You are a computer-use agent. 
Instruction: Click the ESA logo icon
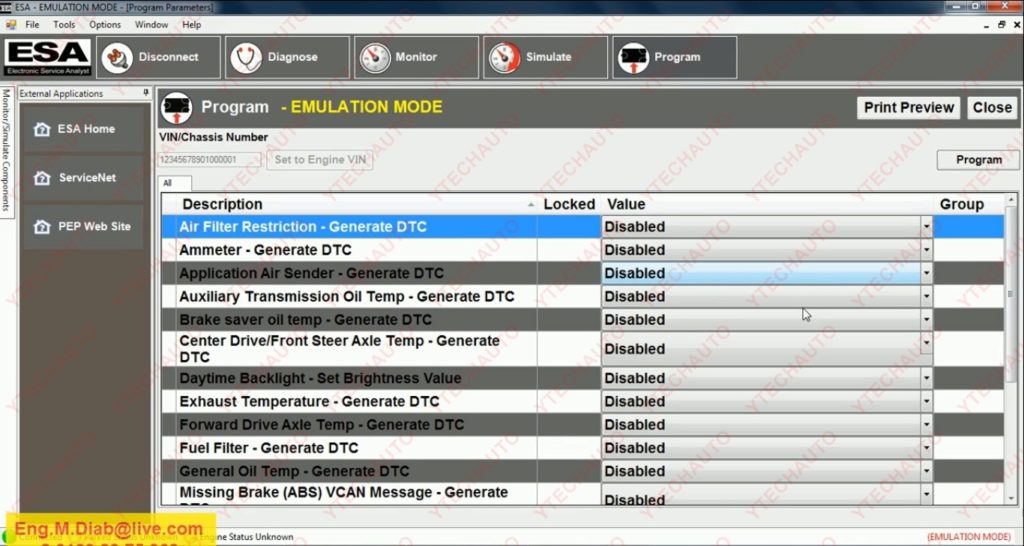tap(48, 57)
